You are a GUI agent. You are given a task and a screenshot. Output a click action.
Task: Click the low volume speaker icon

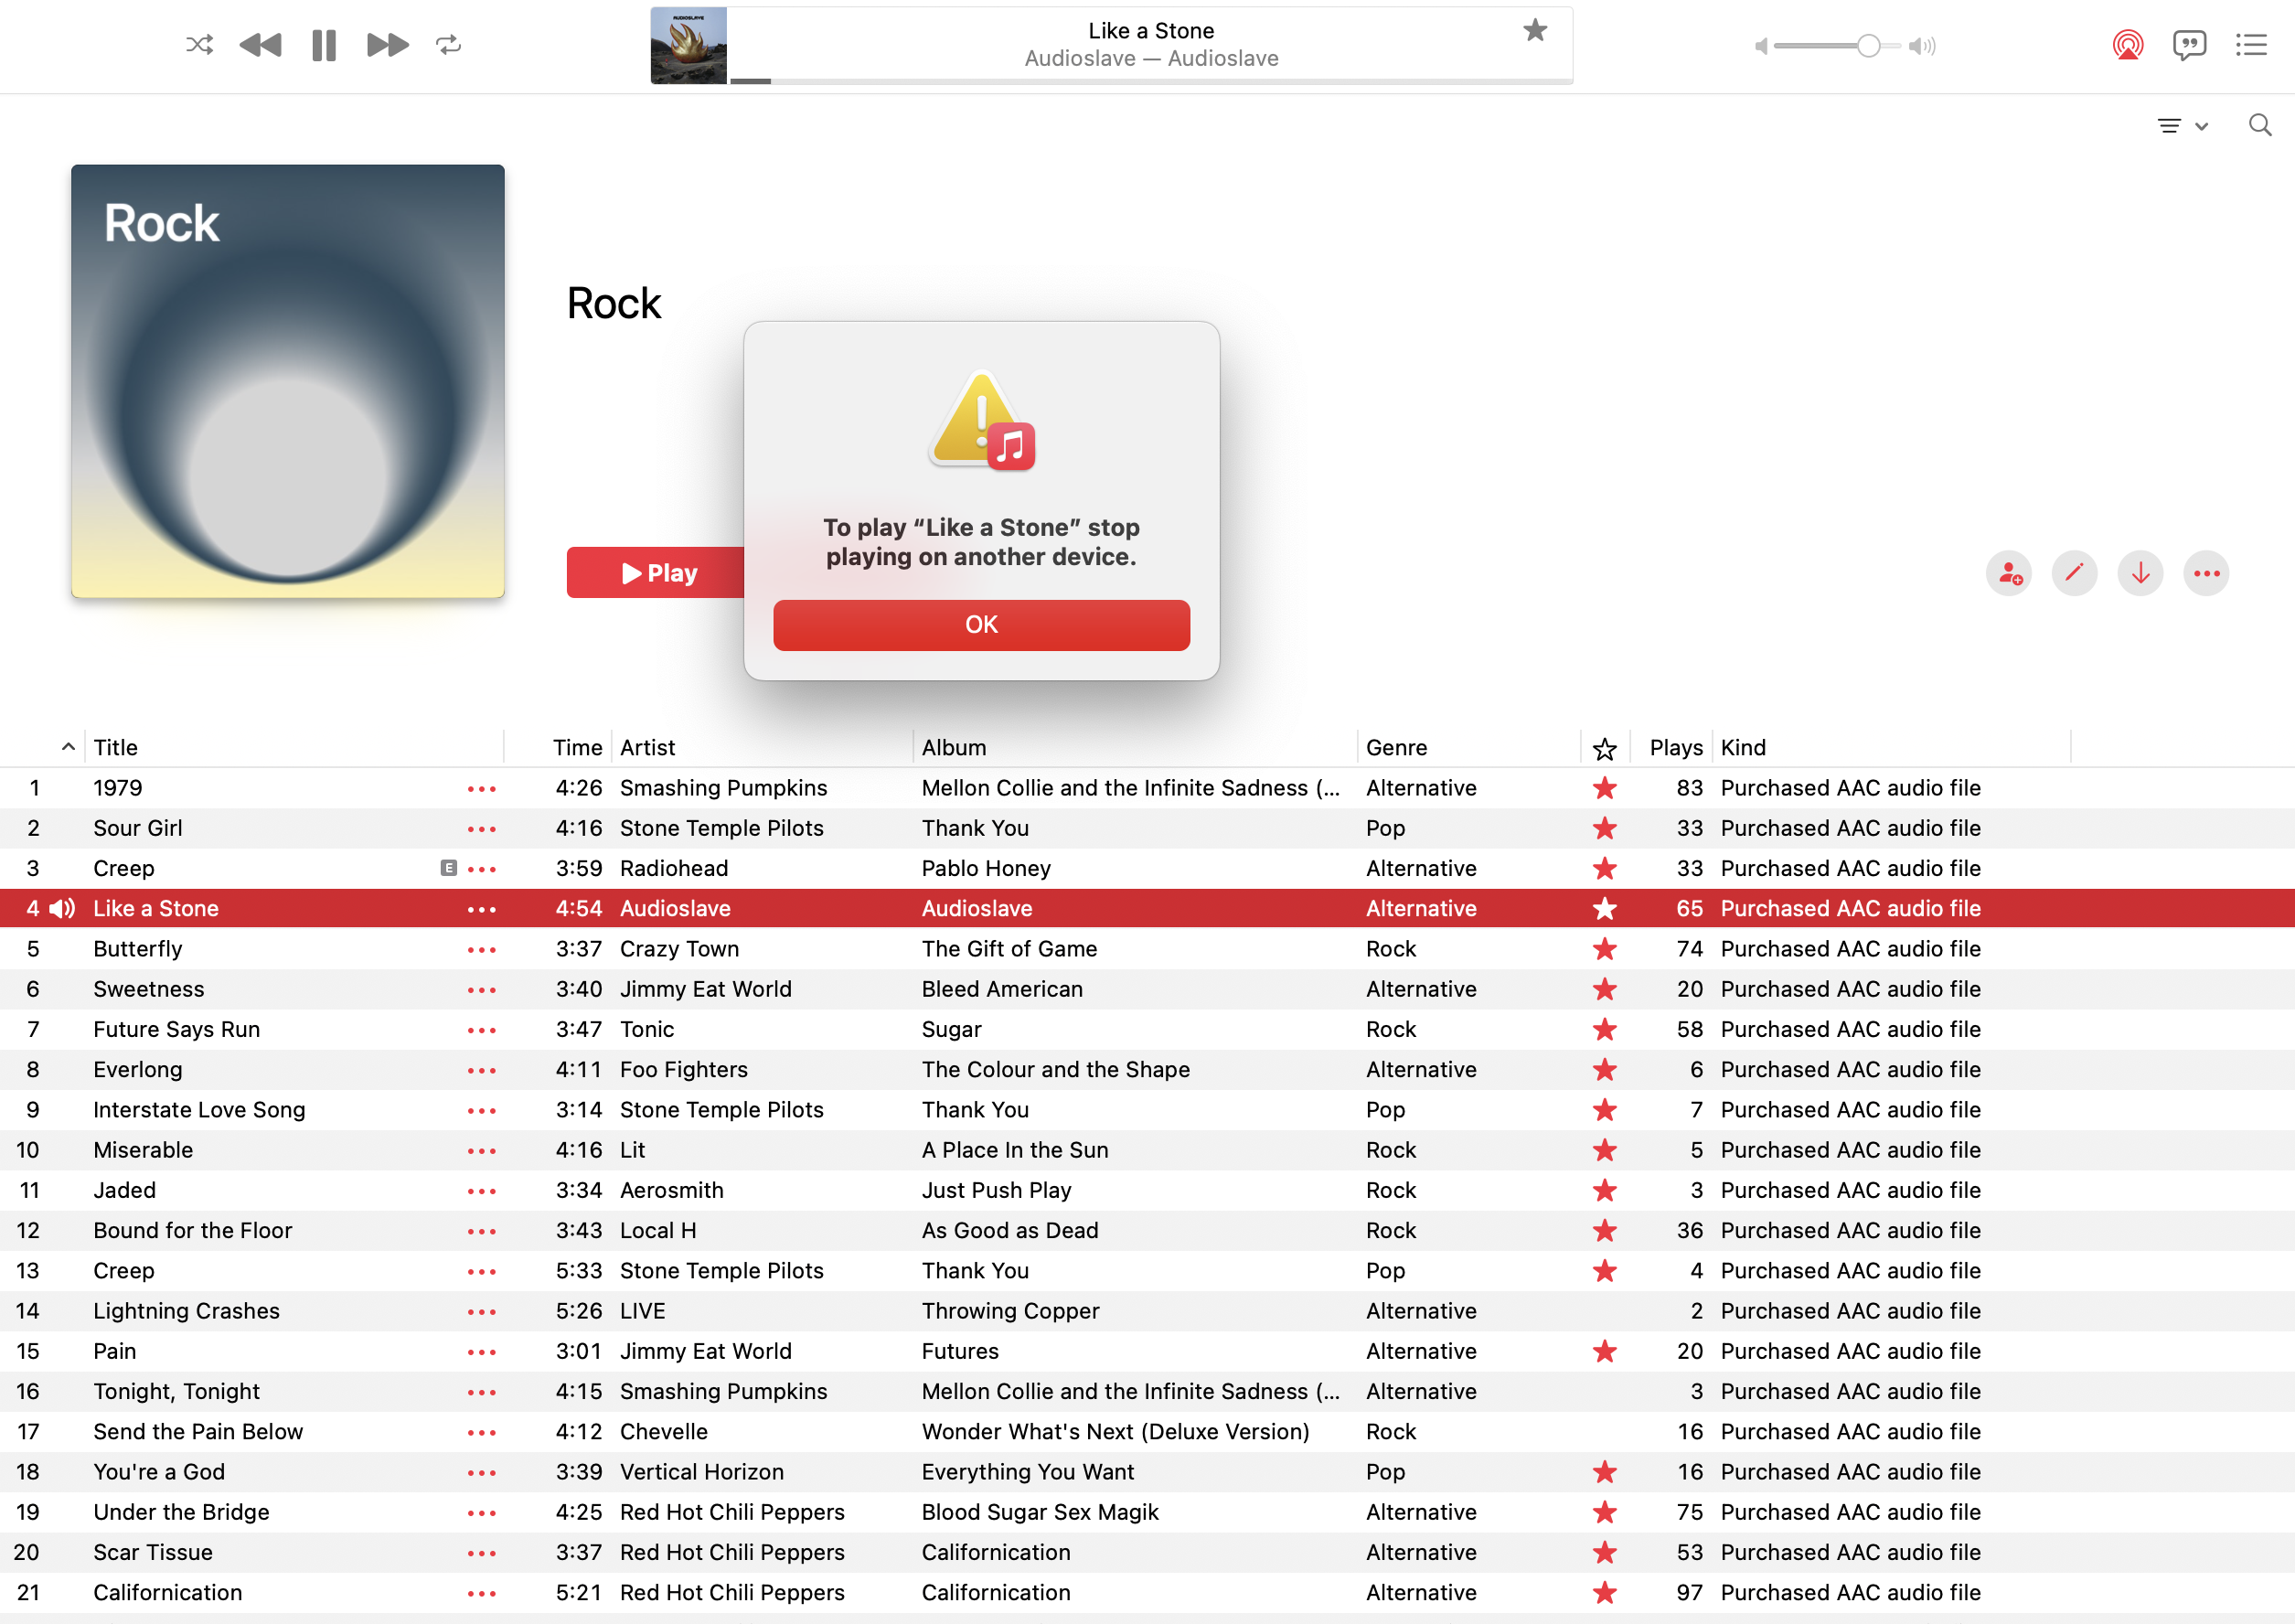pos(1761,46)
